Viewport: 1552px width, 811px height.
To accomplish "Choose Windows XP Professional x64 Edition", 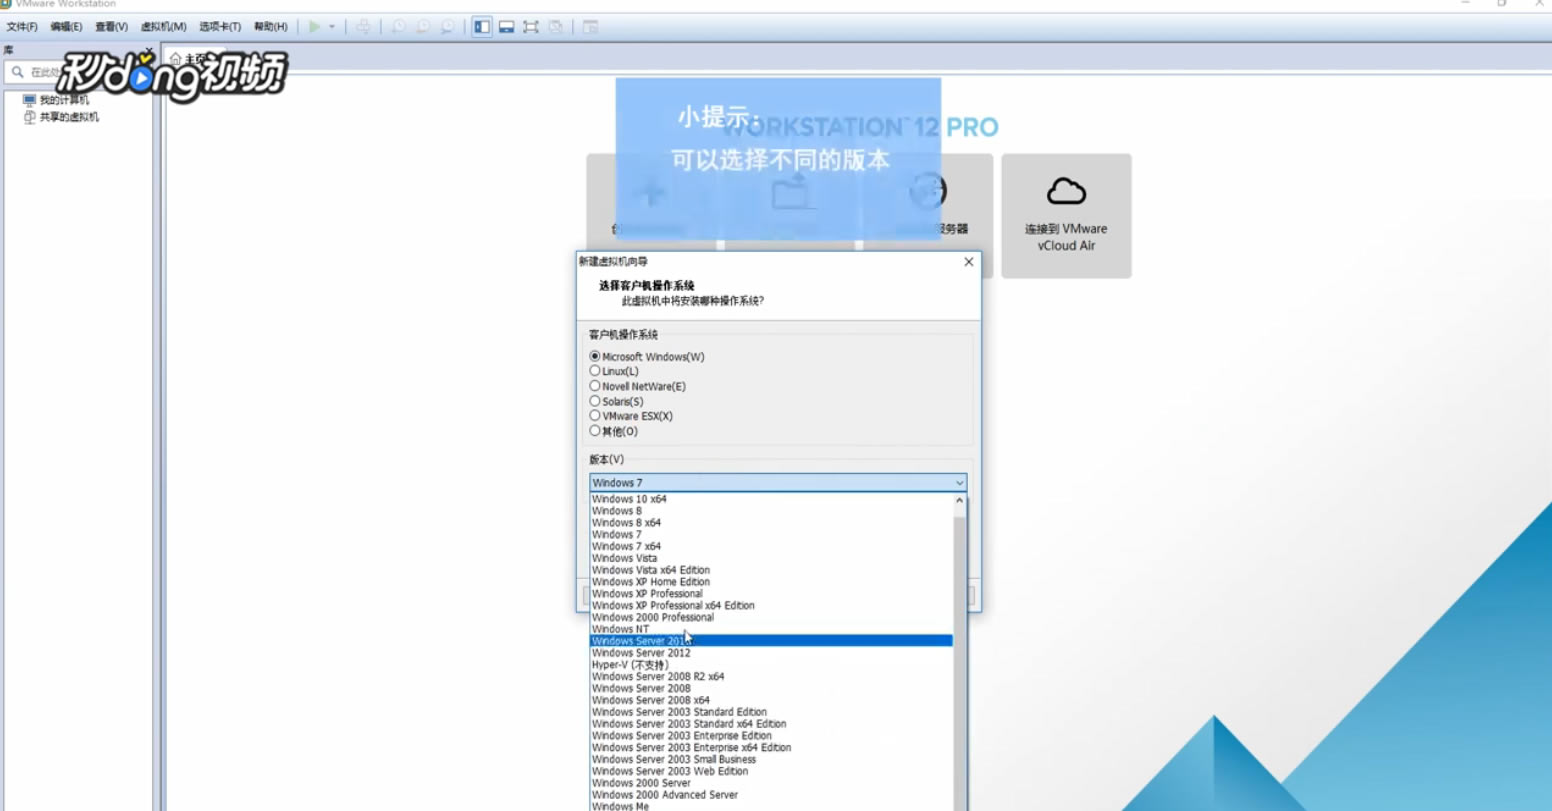I will pyautogui.click(x=771, y=606).
